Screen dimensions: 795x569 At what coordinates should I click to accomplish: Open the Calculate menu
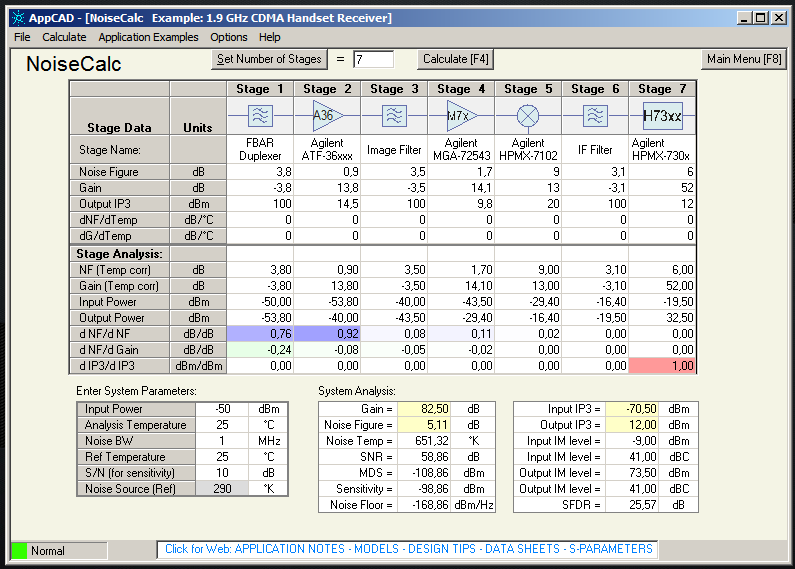[64, 37]
